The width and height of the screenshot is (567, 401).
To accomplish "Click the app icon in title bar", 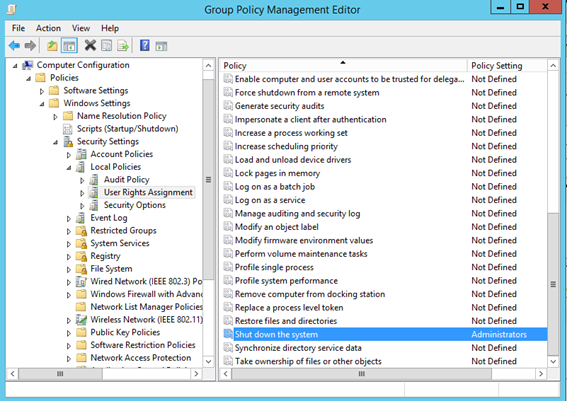I will 12,9.
